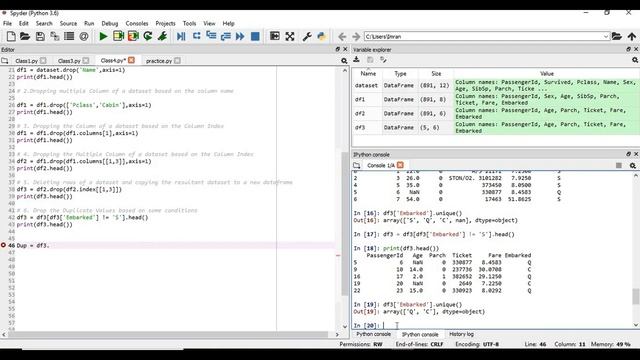
Task: Open the Edit menu
Action: 24,23
